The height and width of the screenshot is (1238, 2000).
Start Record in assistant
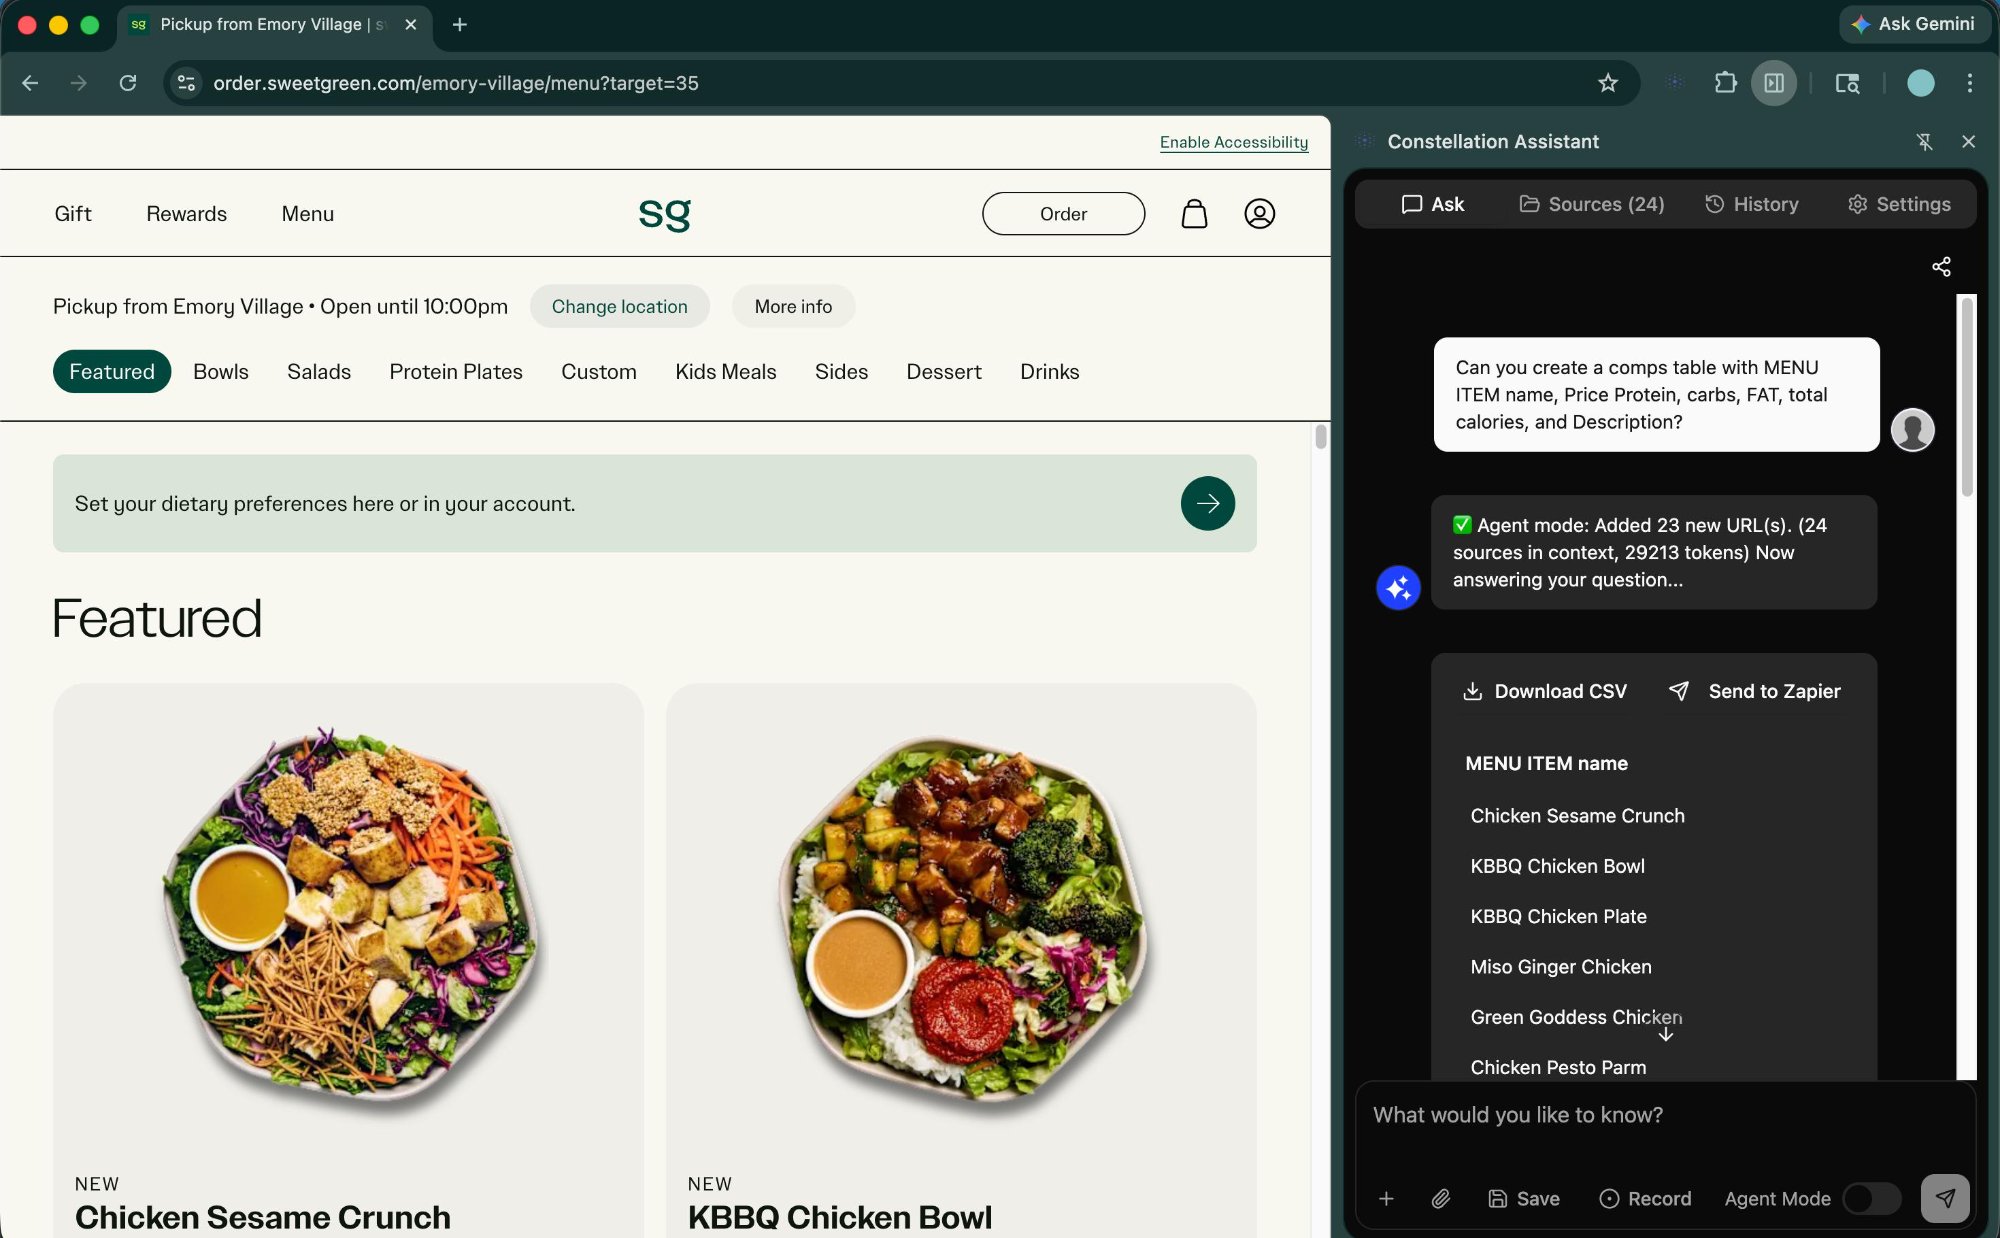1645,1198
